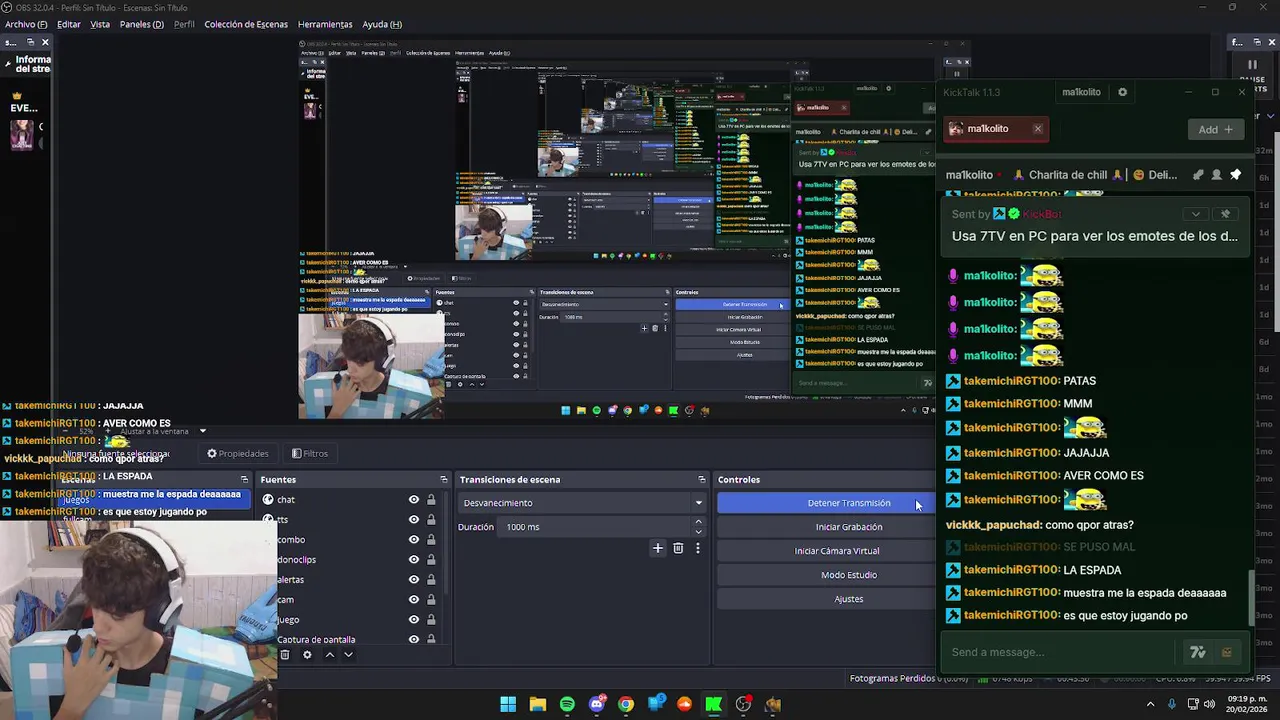The height and width of the screenshot is (720, 1280).
Task: Open transition options three-dot menu
Action: coord(698,548)
